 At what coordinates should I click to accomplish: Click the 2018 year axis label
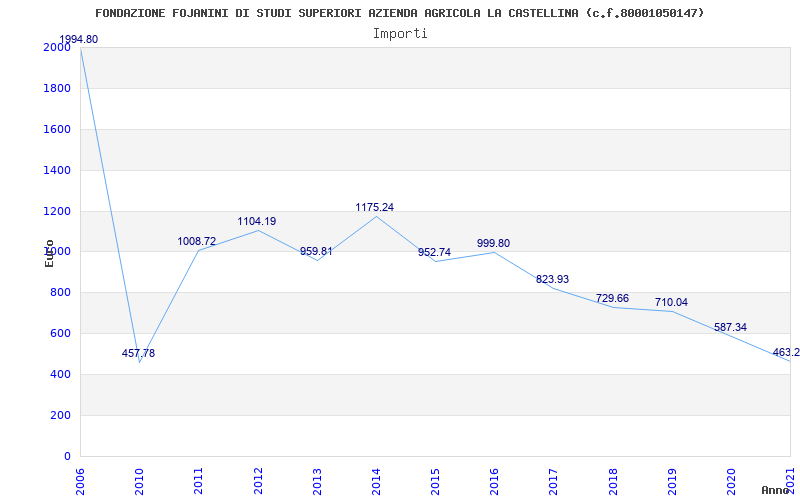613,481
